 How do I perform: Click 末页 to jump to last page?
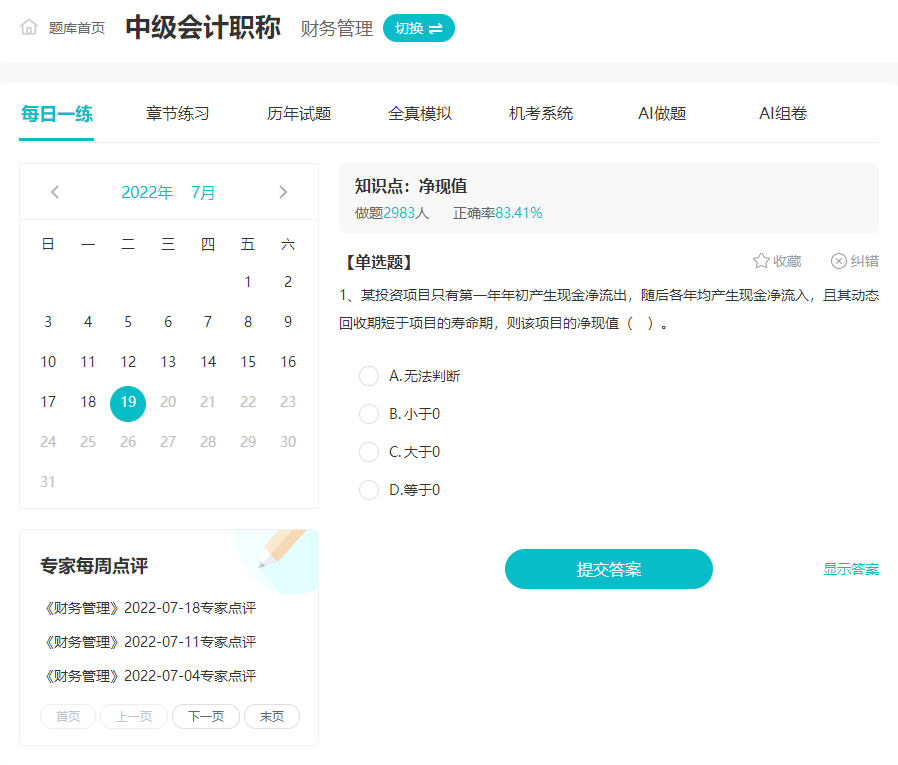coord(271,716)
